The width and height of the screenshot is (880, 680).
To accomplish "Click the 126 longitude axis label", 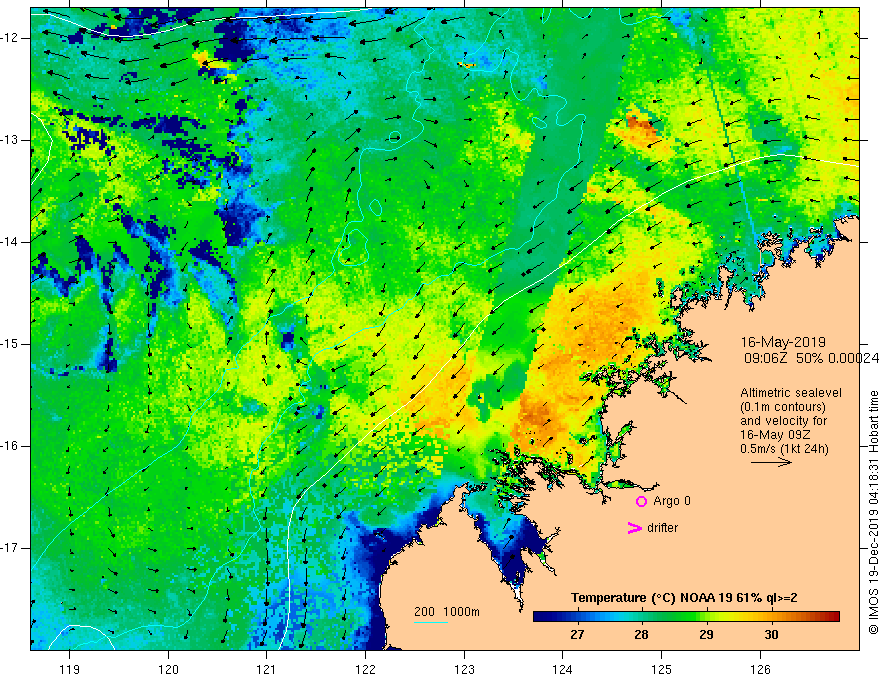I will click(760, 669).
